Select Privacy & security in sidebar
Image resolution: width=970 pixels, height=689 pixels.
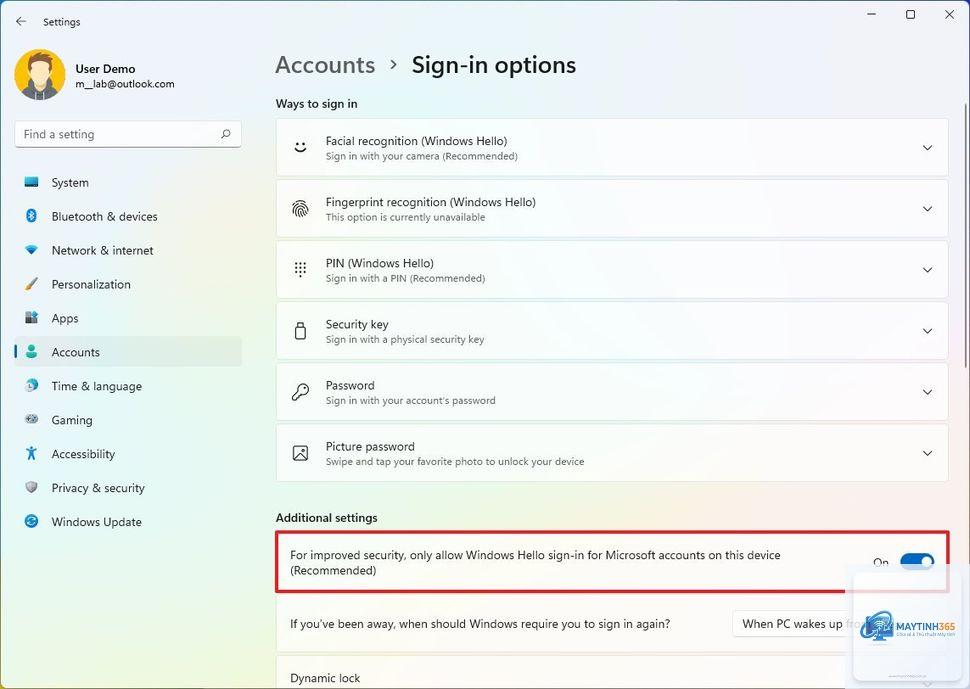coord(127,488)
